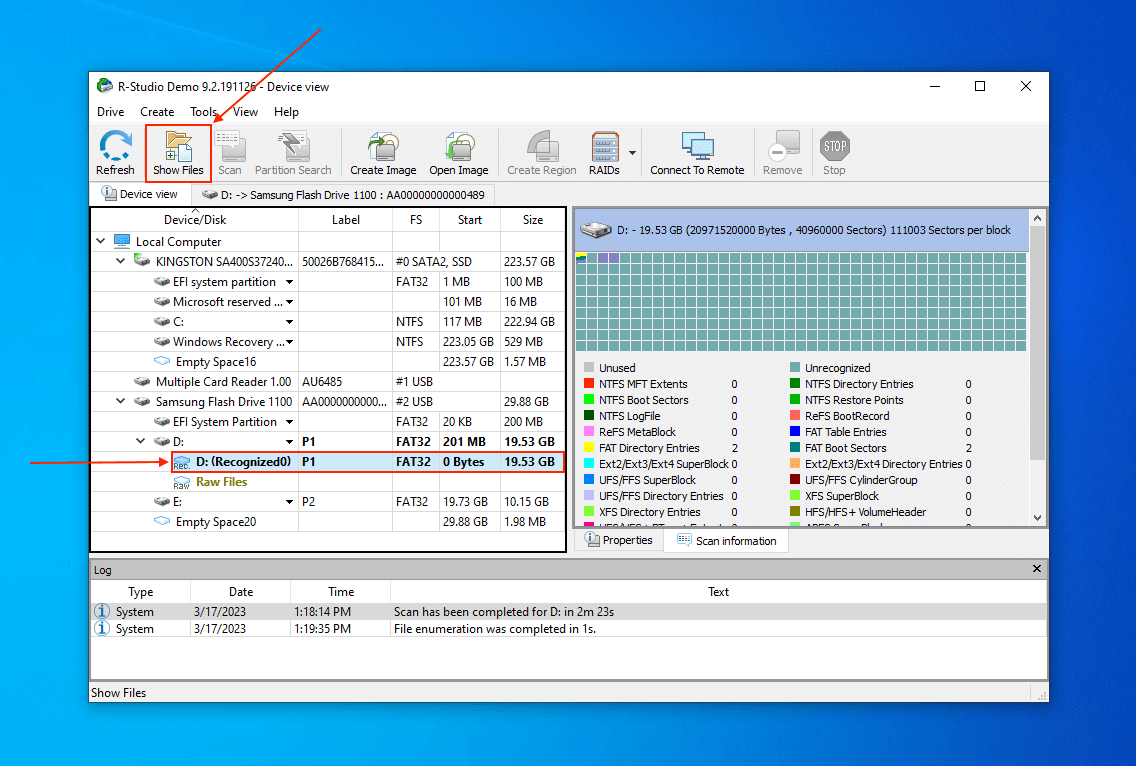Open dropdown arrow for Microsoft reserved

click(289, 301)
